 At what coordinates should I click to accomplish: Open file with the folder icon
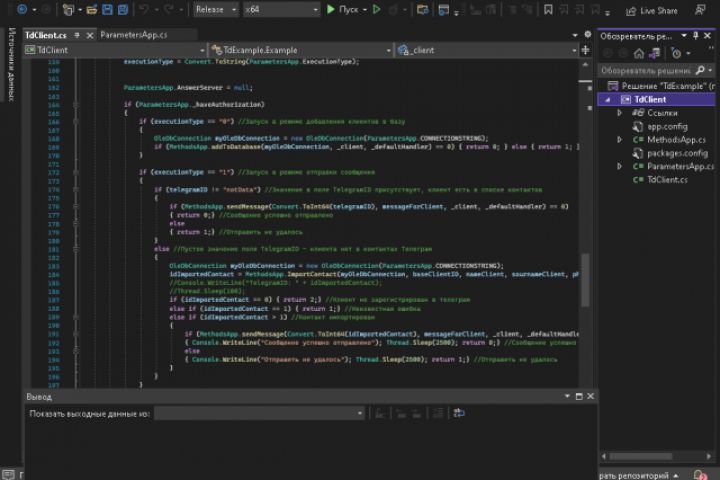[x=92, y=10]
